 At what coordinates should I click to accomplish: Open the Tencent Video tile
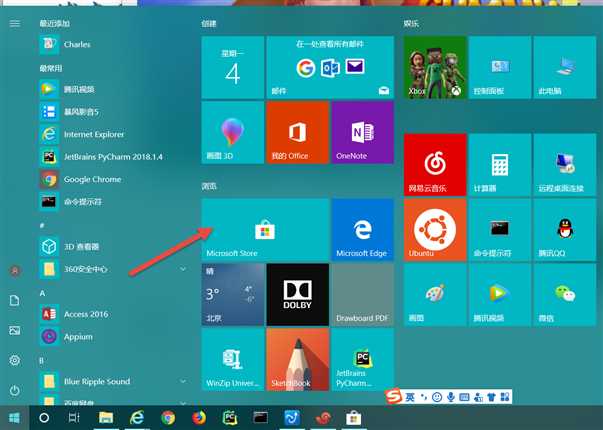click(x=500, y=295)
